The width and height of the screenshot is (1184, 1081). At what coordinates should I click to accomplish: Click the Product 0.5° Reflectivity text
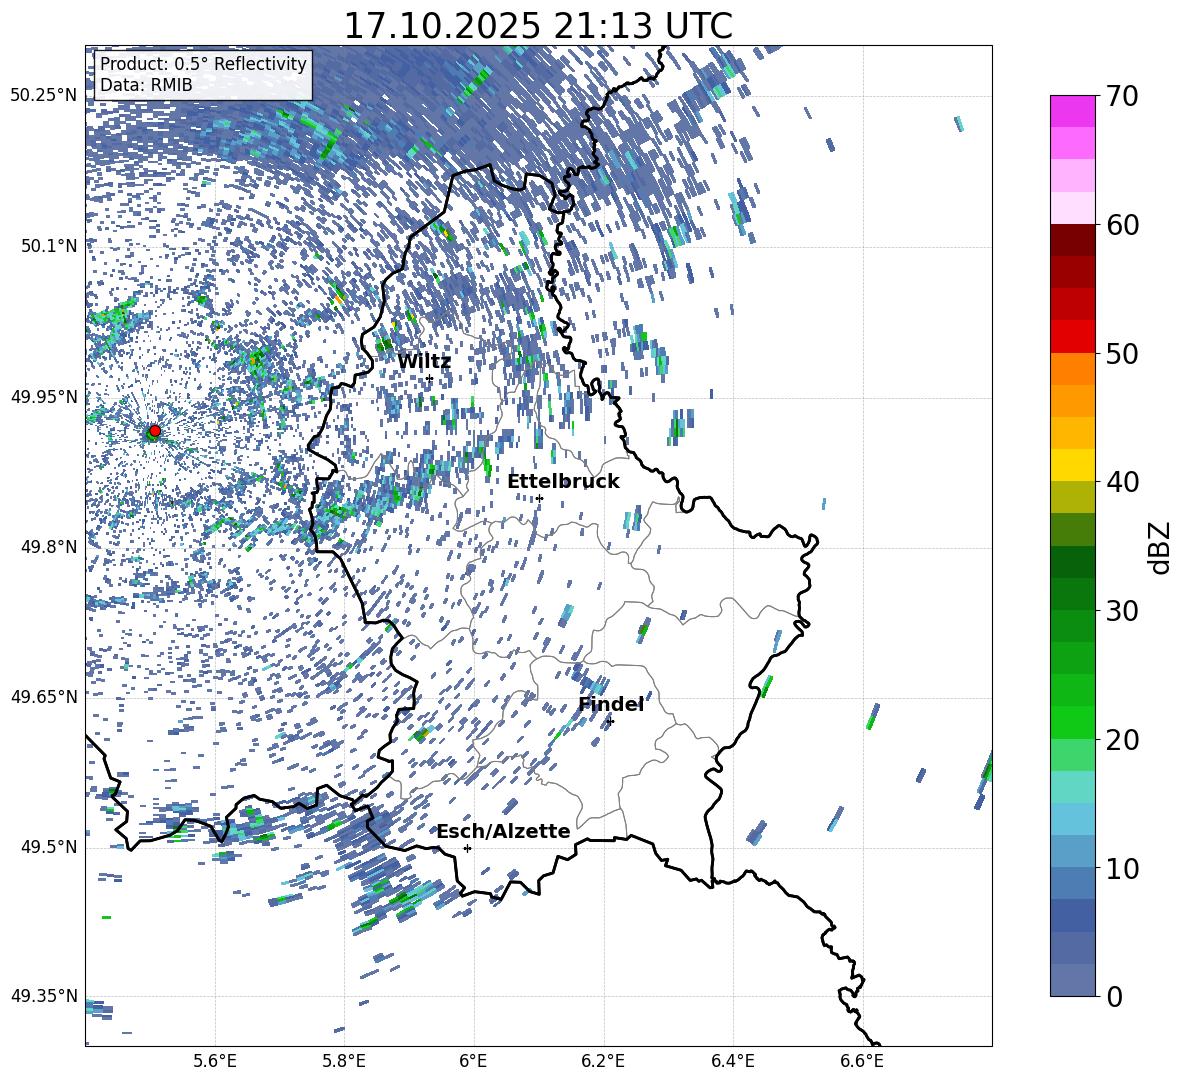point(203,64)
